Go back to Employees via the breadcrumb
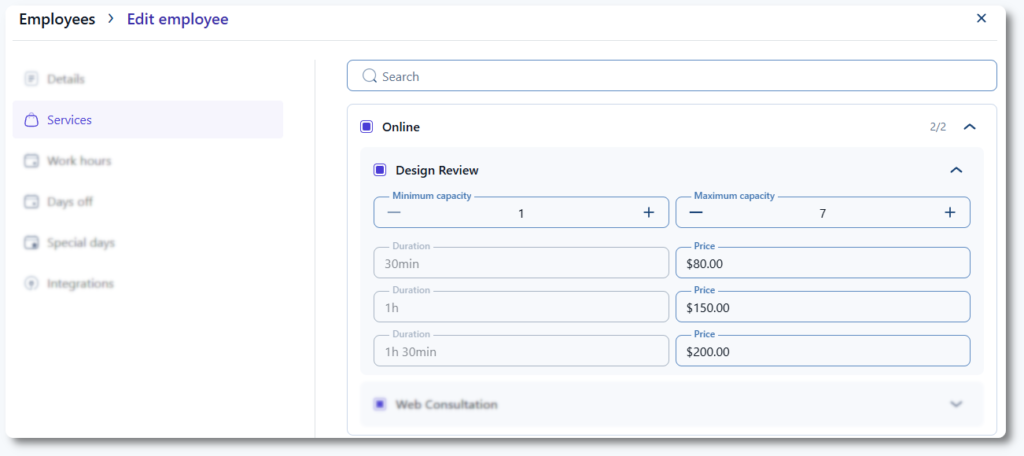Screen dimensions: 1024x456 coord(57,19)
